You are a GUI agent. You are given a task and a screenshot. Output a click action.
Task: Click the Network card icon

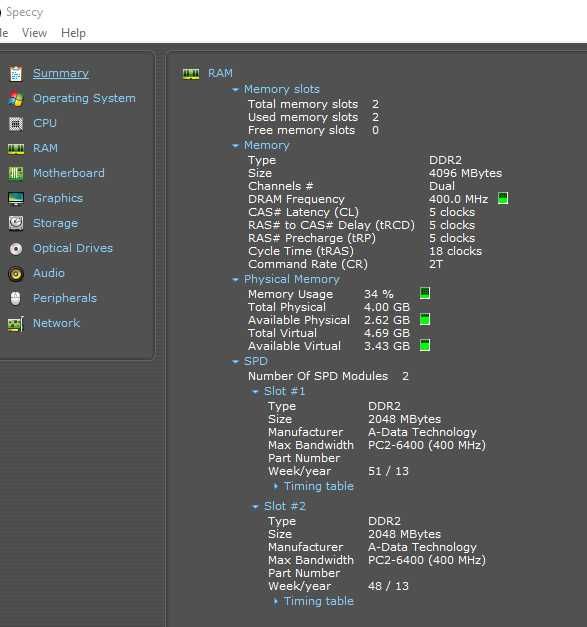[x=16, y=324]
